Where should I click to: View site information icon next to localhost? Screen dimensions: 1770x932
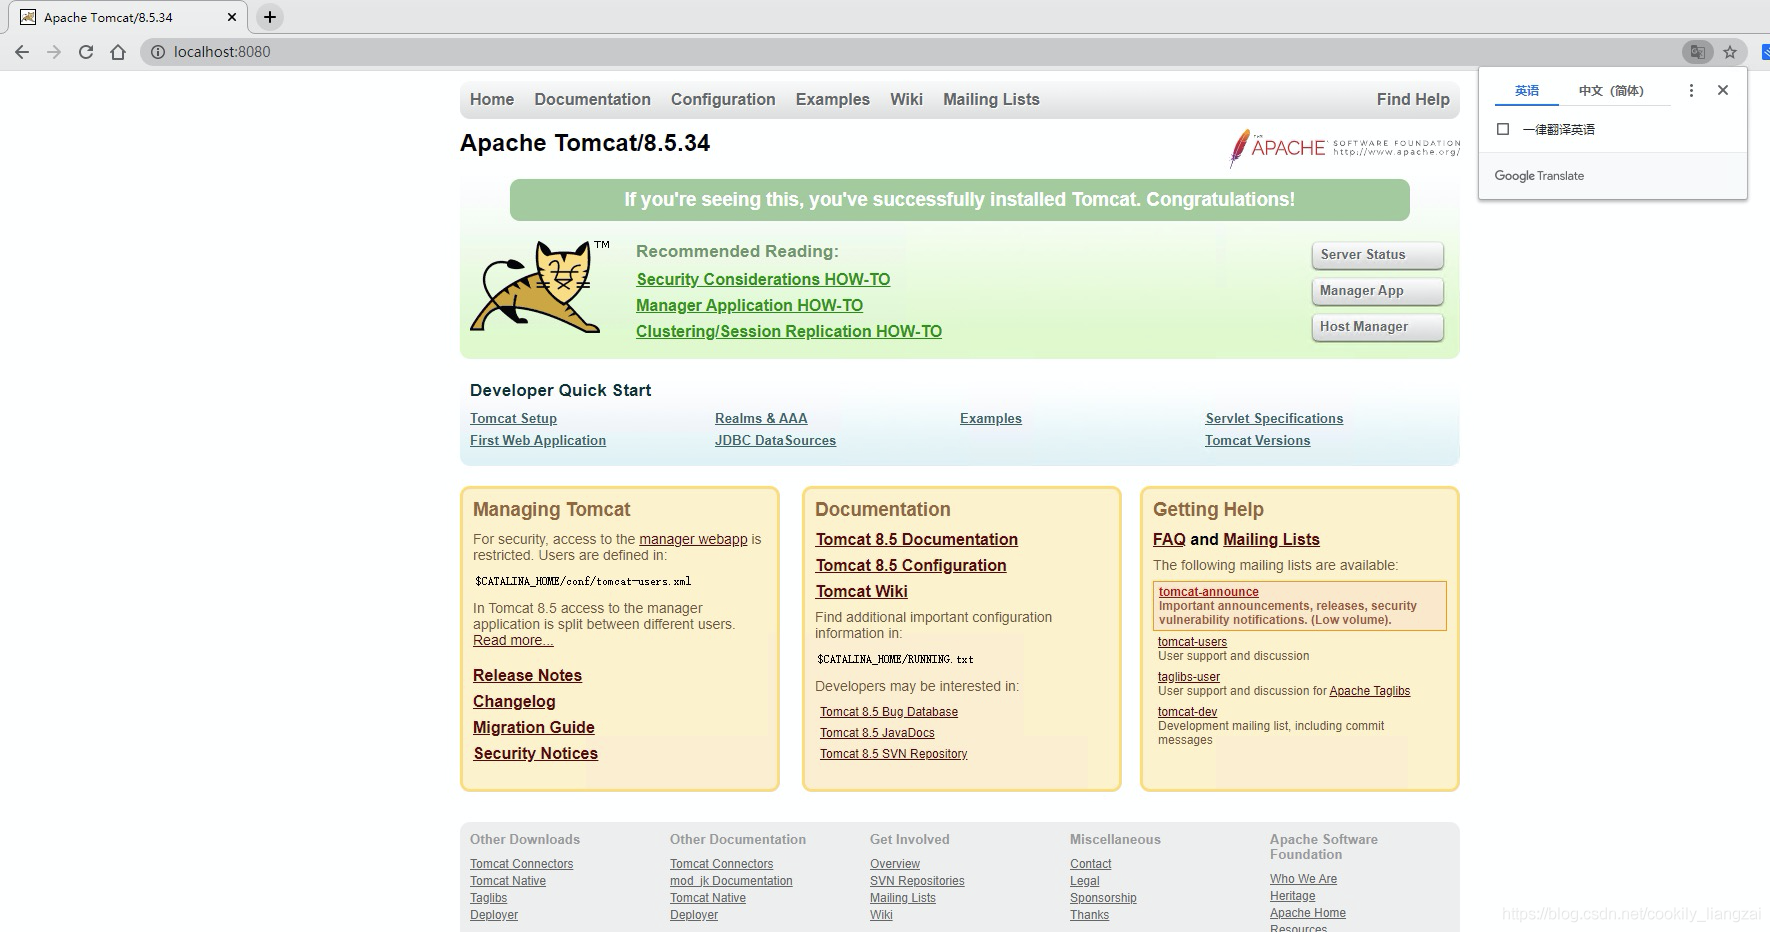[x=157, y=52]
